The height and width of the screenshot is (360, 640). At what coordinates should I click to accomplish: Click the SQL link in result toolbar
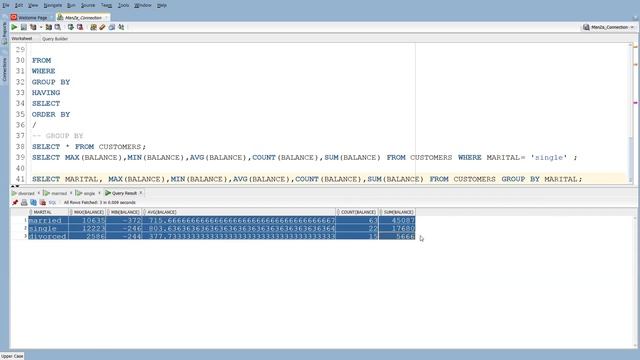[x=52, y=202]
